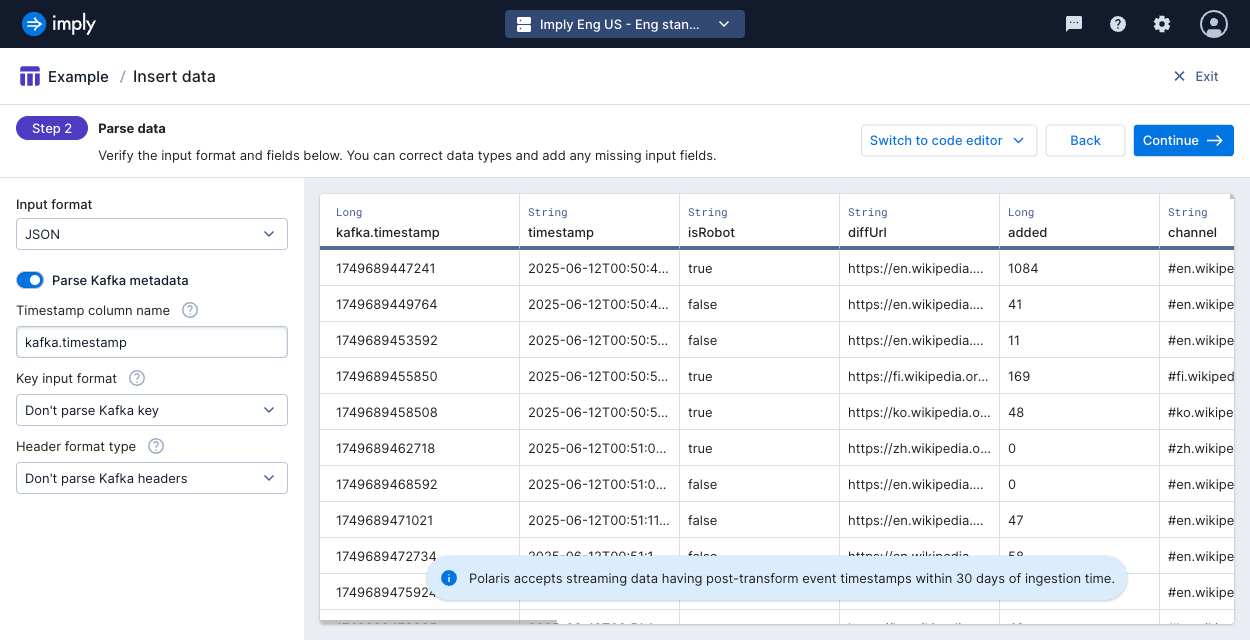Viewport: 1250px width, 640px height.
Task: Select the isRobot column header
Action: click(x=760, y=222)
